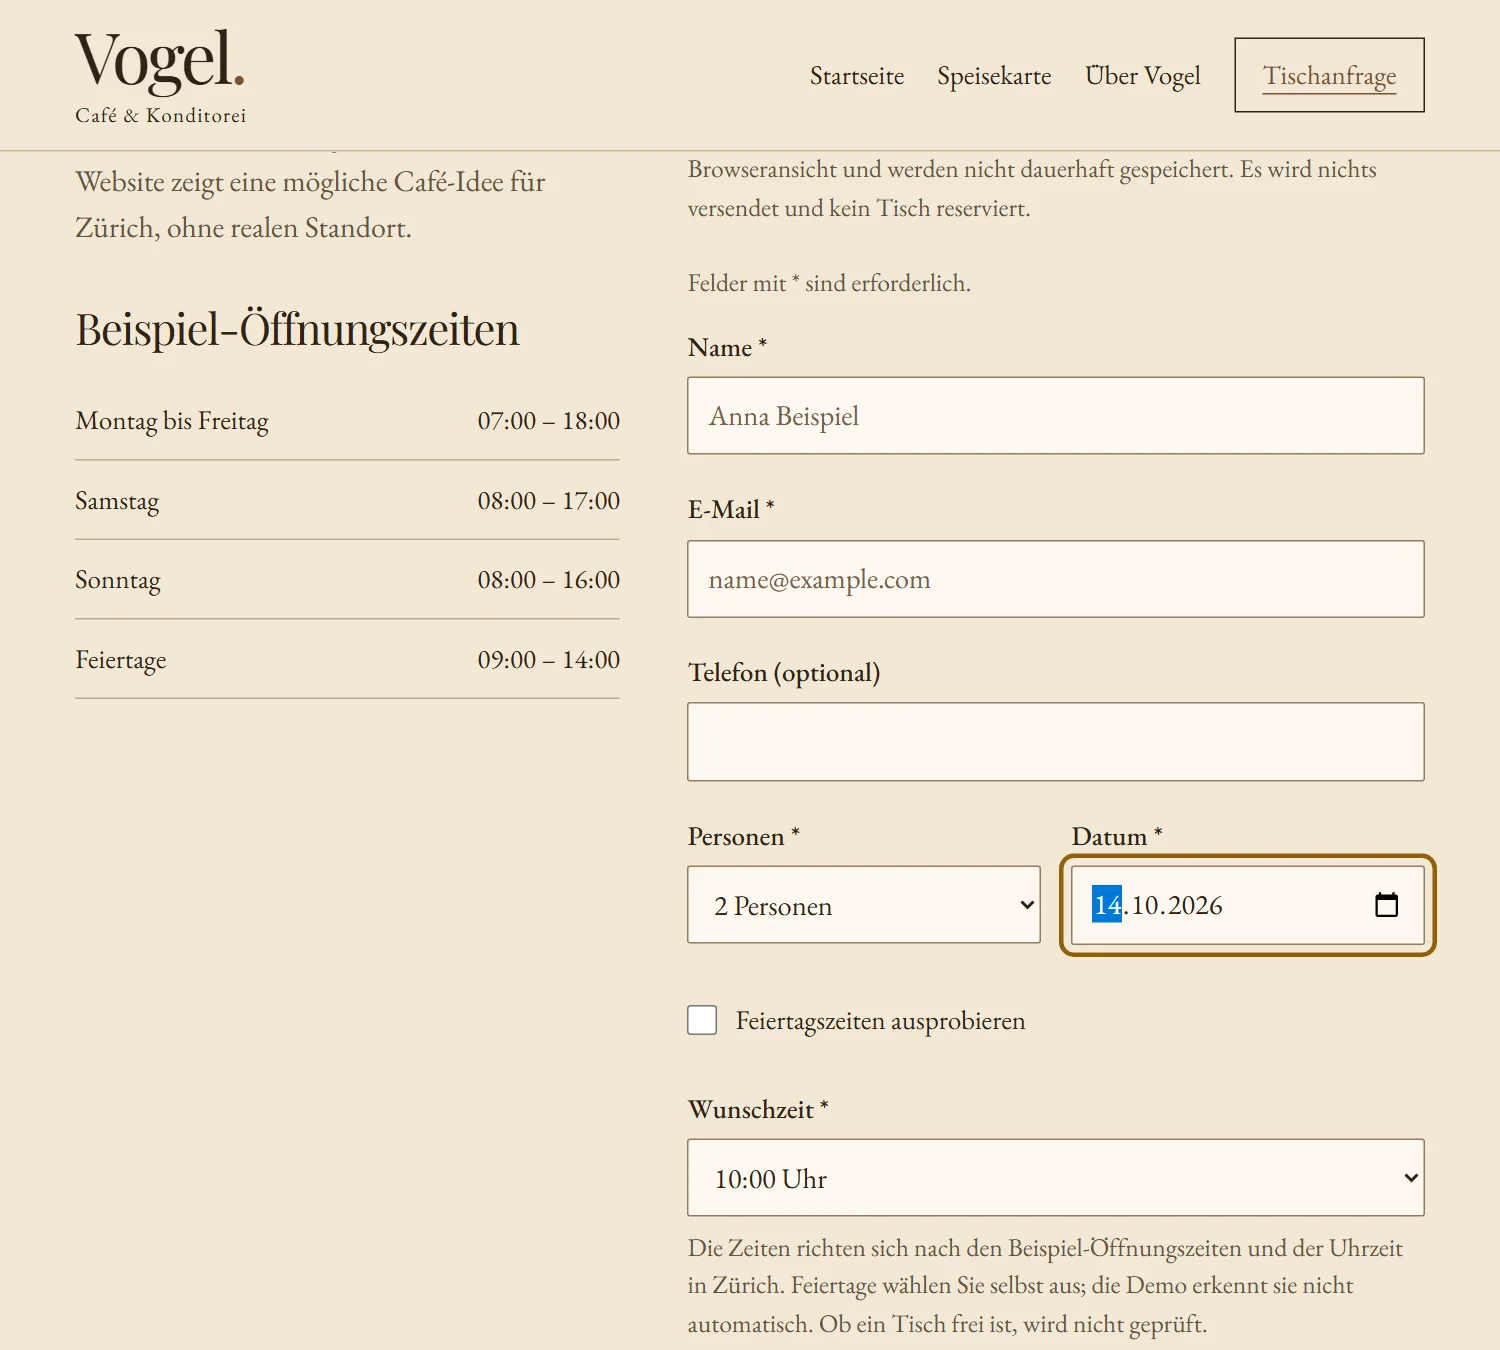Viewport: 1500px width, 1350px height.
Task: Click the Datum field label
Action: pos(1117,837)
